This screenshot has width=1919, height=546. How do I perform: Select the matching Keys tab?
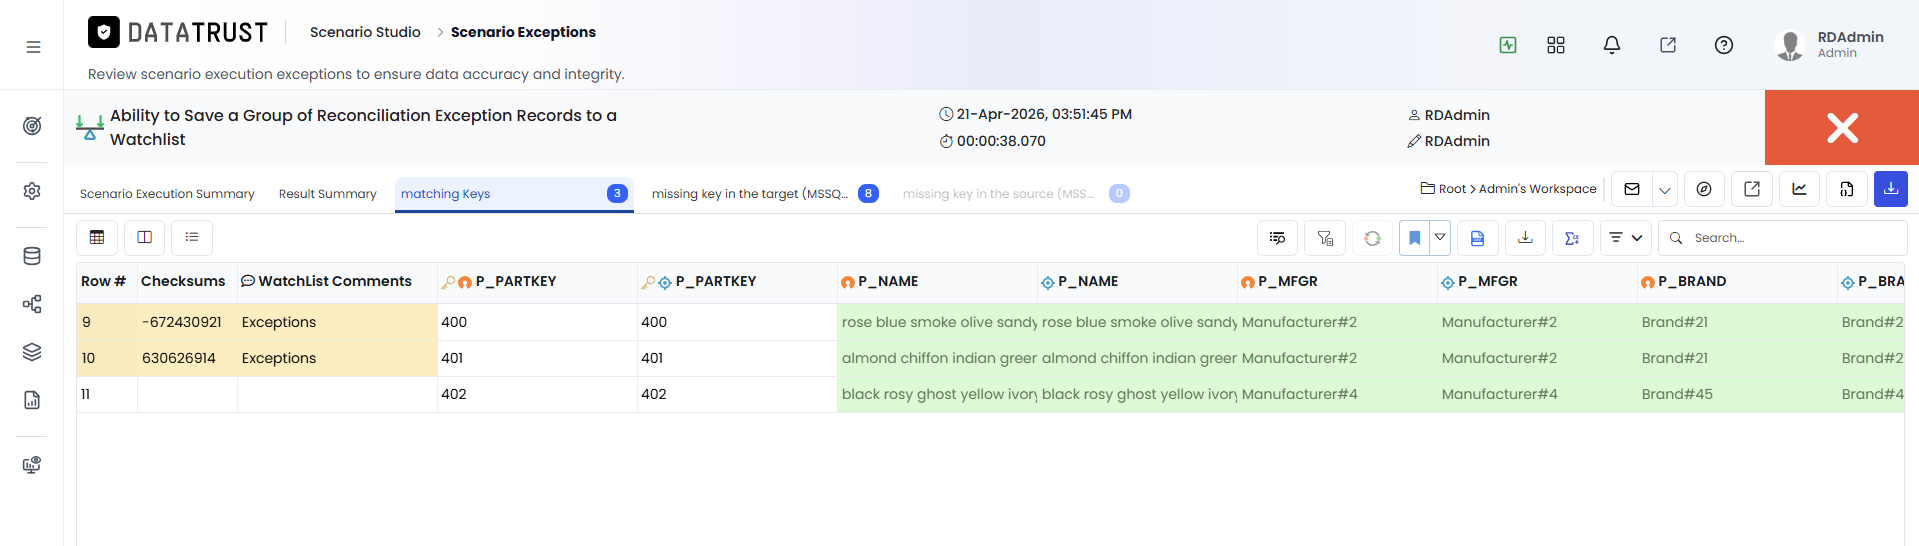(514, 194)
